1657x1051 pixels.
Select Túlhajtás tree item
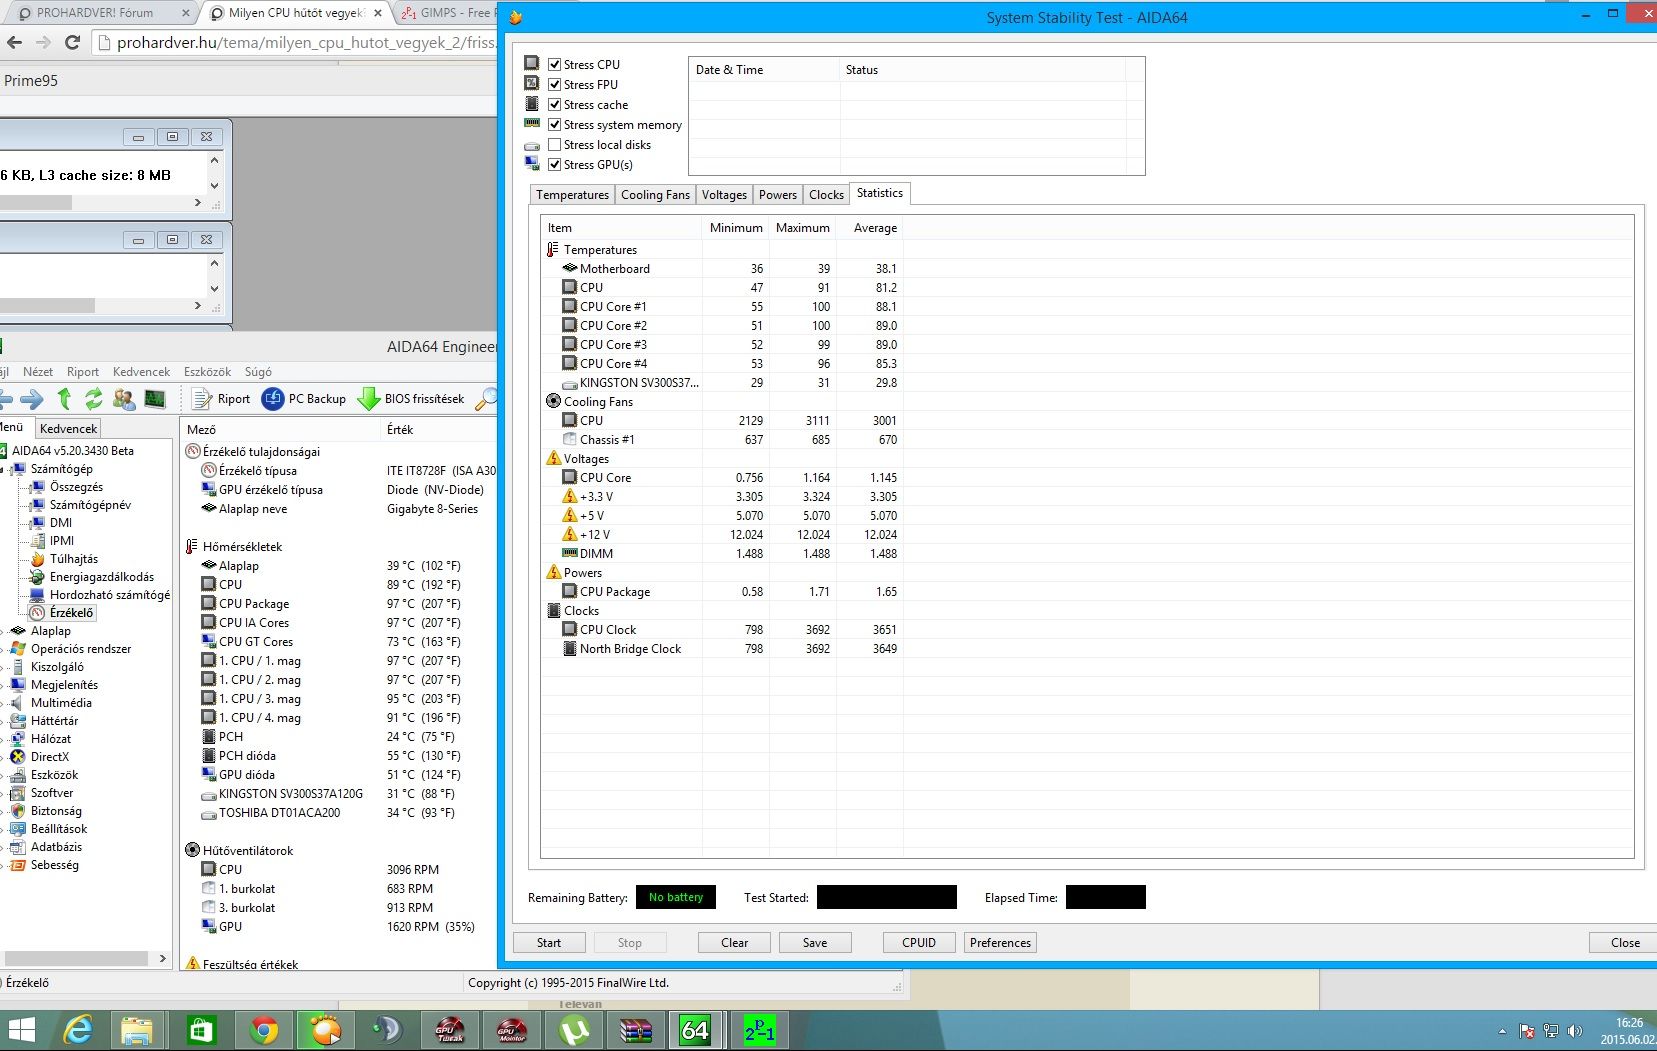tap(74, 559)
